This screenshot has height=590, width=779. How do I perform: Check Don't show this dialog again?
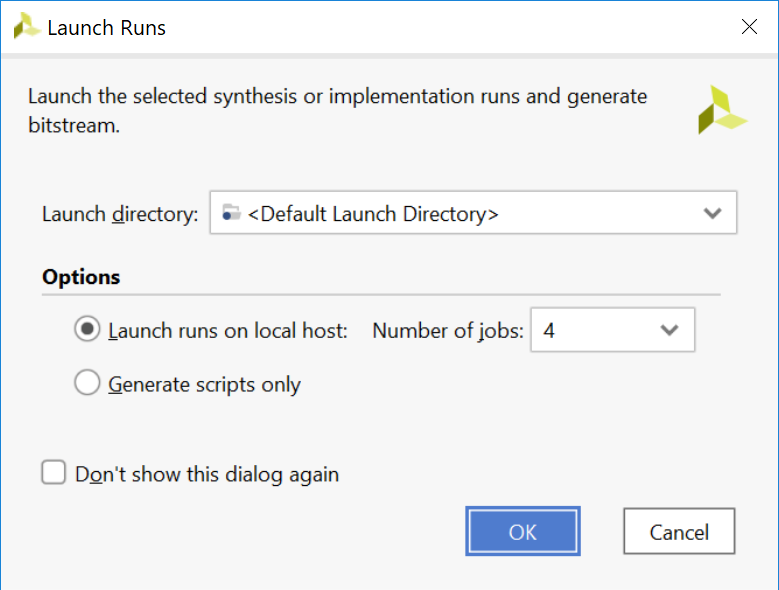[x=54, y=472]
